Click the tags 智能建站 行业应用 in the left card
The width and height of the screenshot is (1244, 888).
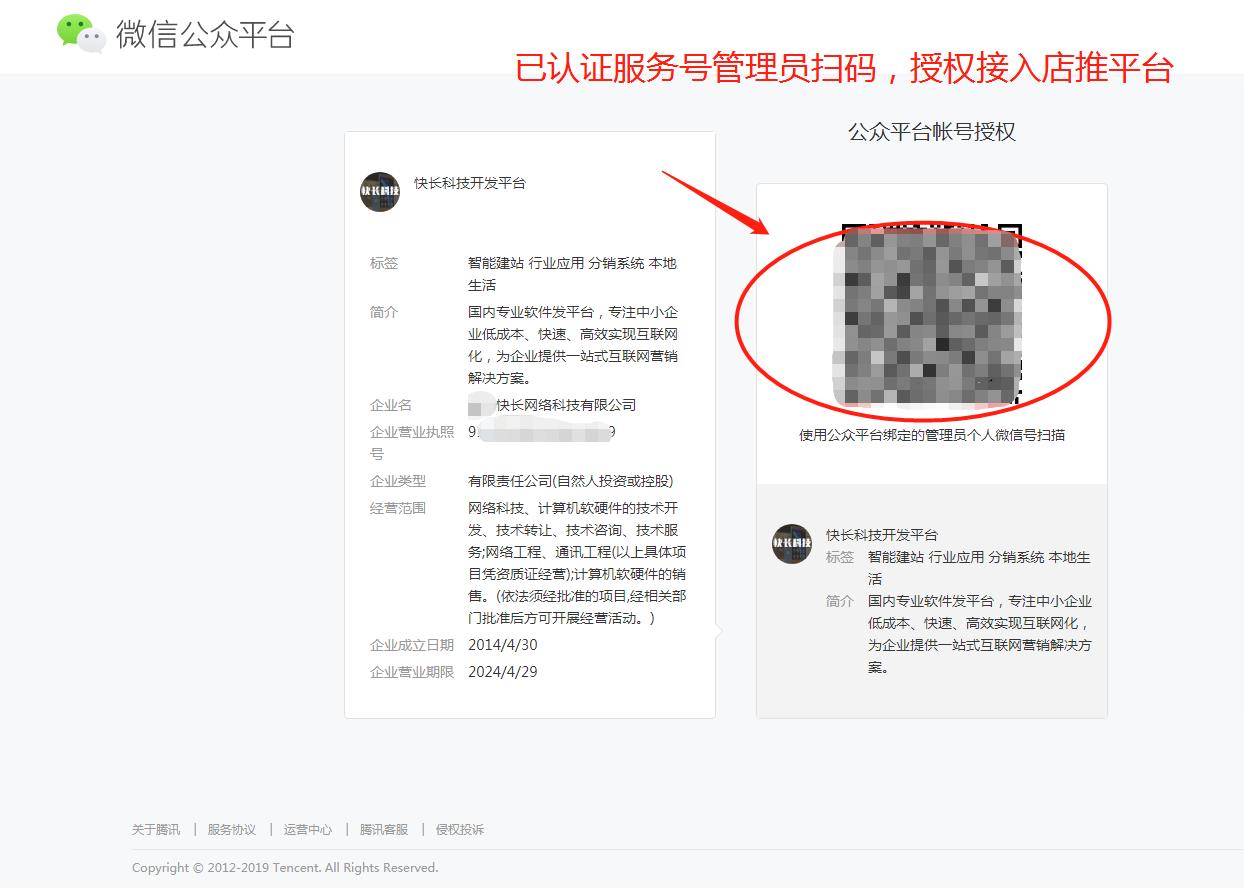(x=526, y=263)
